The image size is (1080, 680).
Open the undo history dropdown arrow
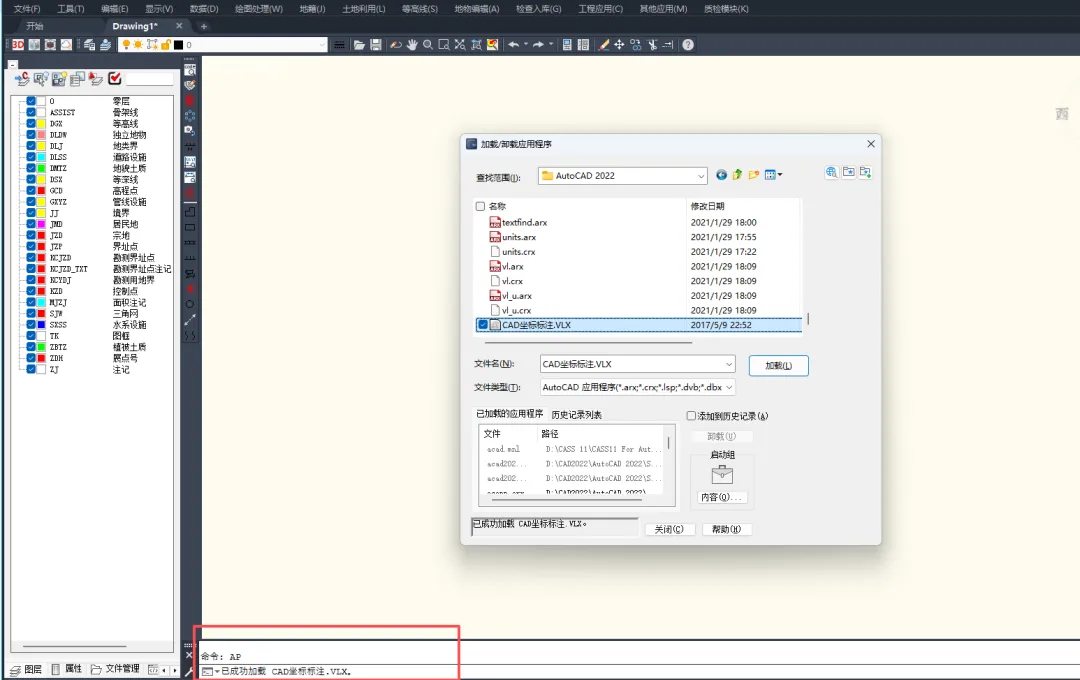pos(526,45)
